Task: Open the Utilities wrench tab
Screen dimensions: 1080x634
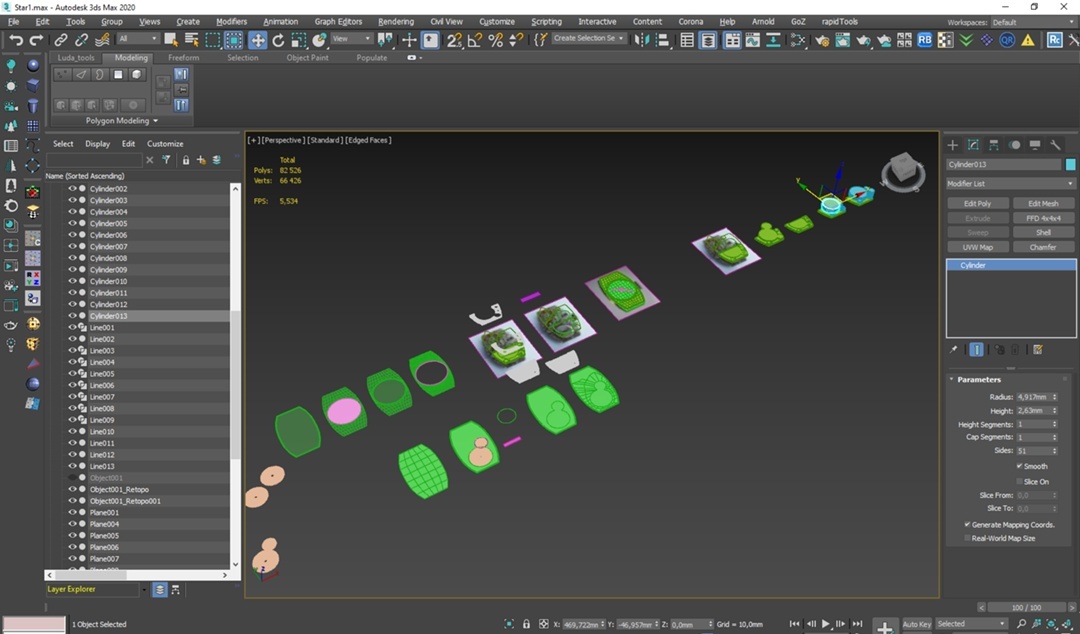Action: coord(1055,145)
